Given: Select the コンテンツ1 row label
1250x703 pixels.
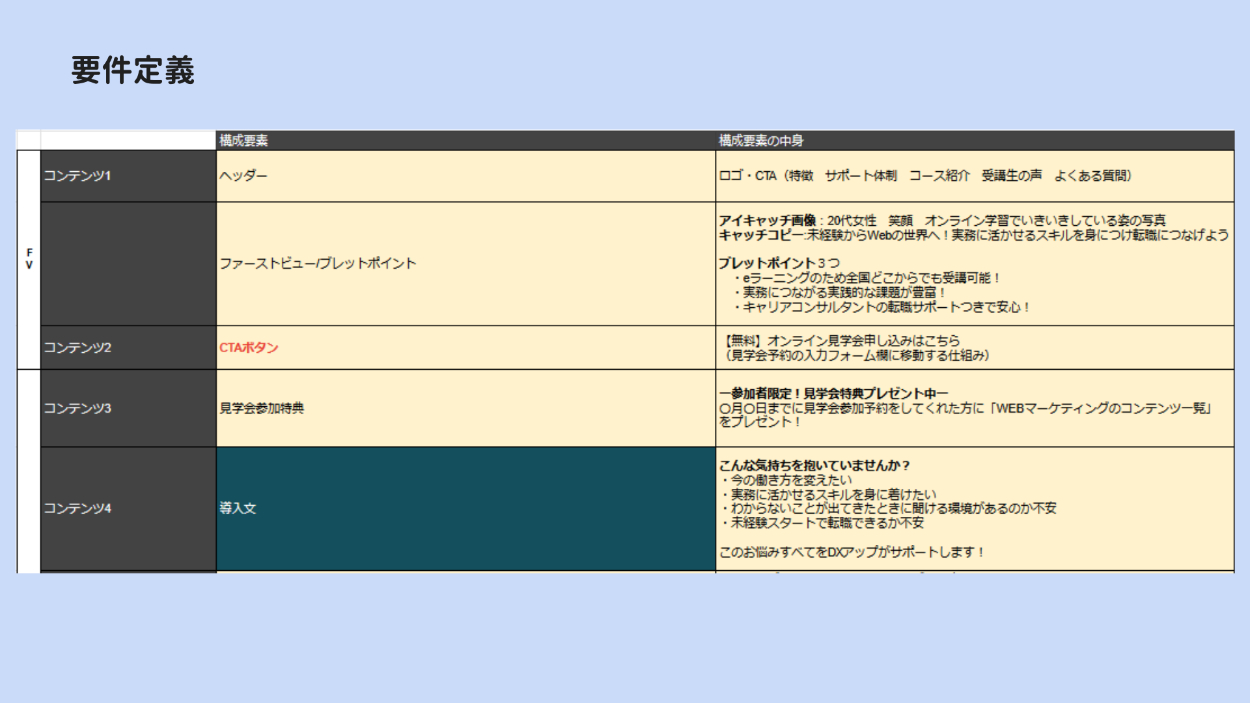Looking at the screenshot, I should (x=77, y=176).
